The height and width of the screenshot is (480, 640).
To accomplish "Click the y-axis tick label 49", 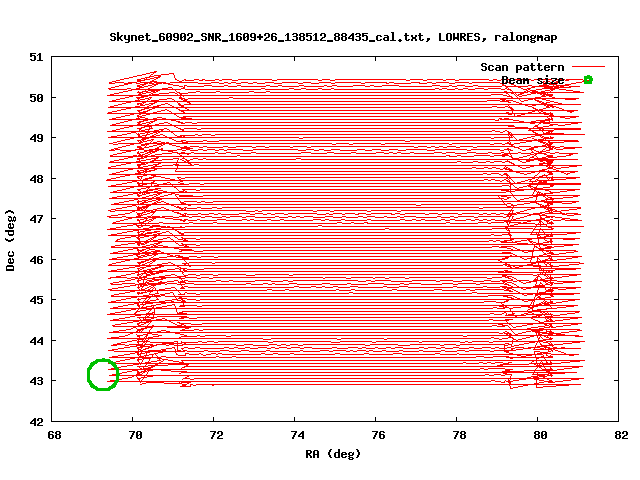I will pyautogui.click(x=36, y=138).
